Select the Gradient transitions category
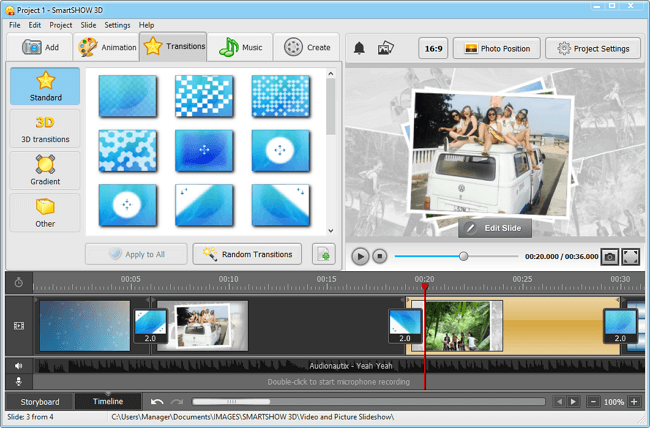This screenshot has height=428, width=650. click(x=45, y=170)
